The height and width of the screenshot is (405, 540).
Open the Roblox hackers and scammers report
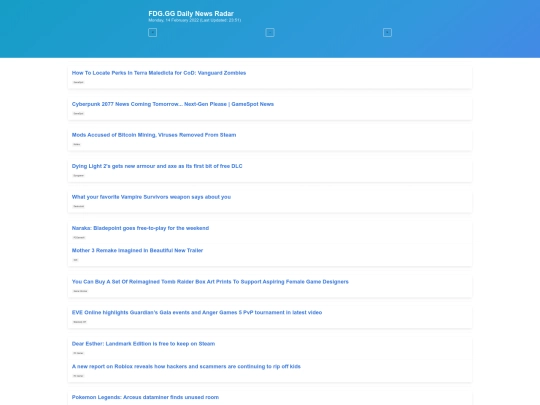[x=186, y=366]
